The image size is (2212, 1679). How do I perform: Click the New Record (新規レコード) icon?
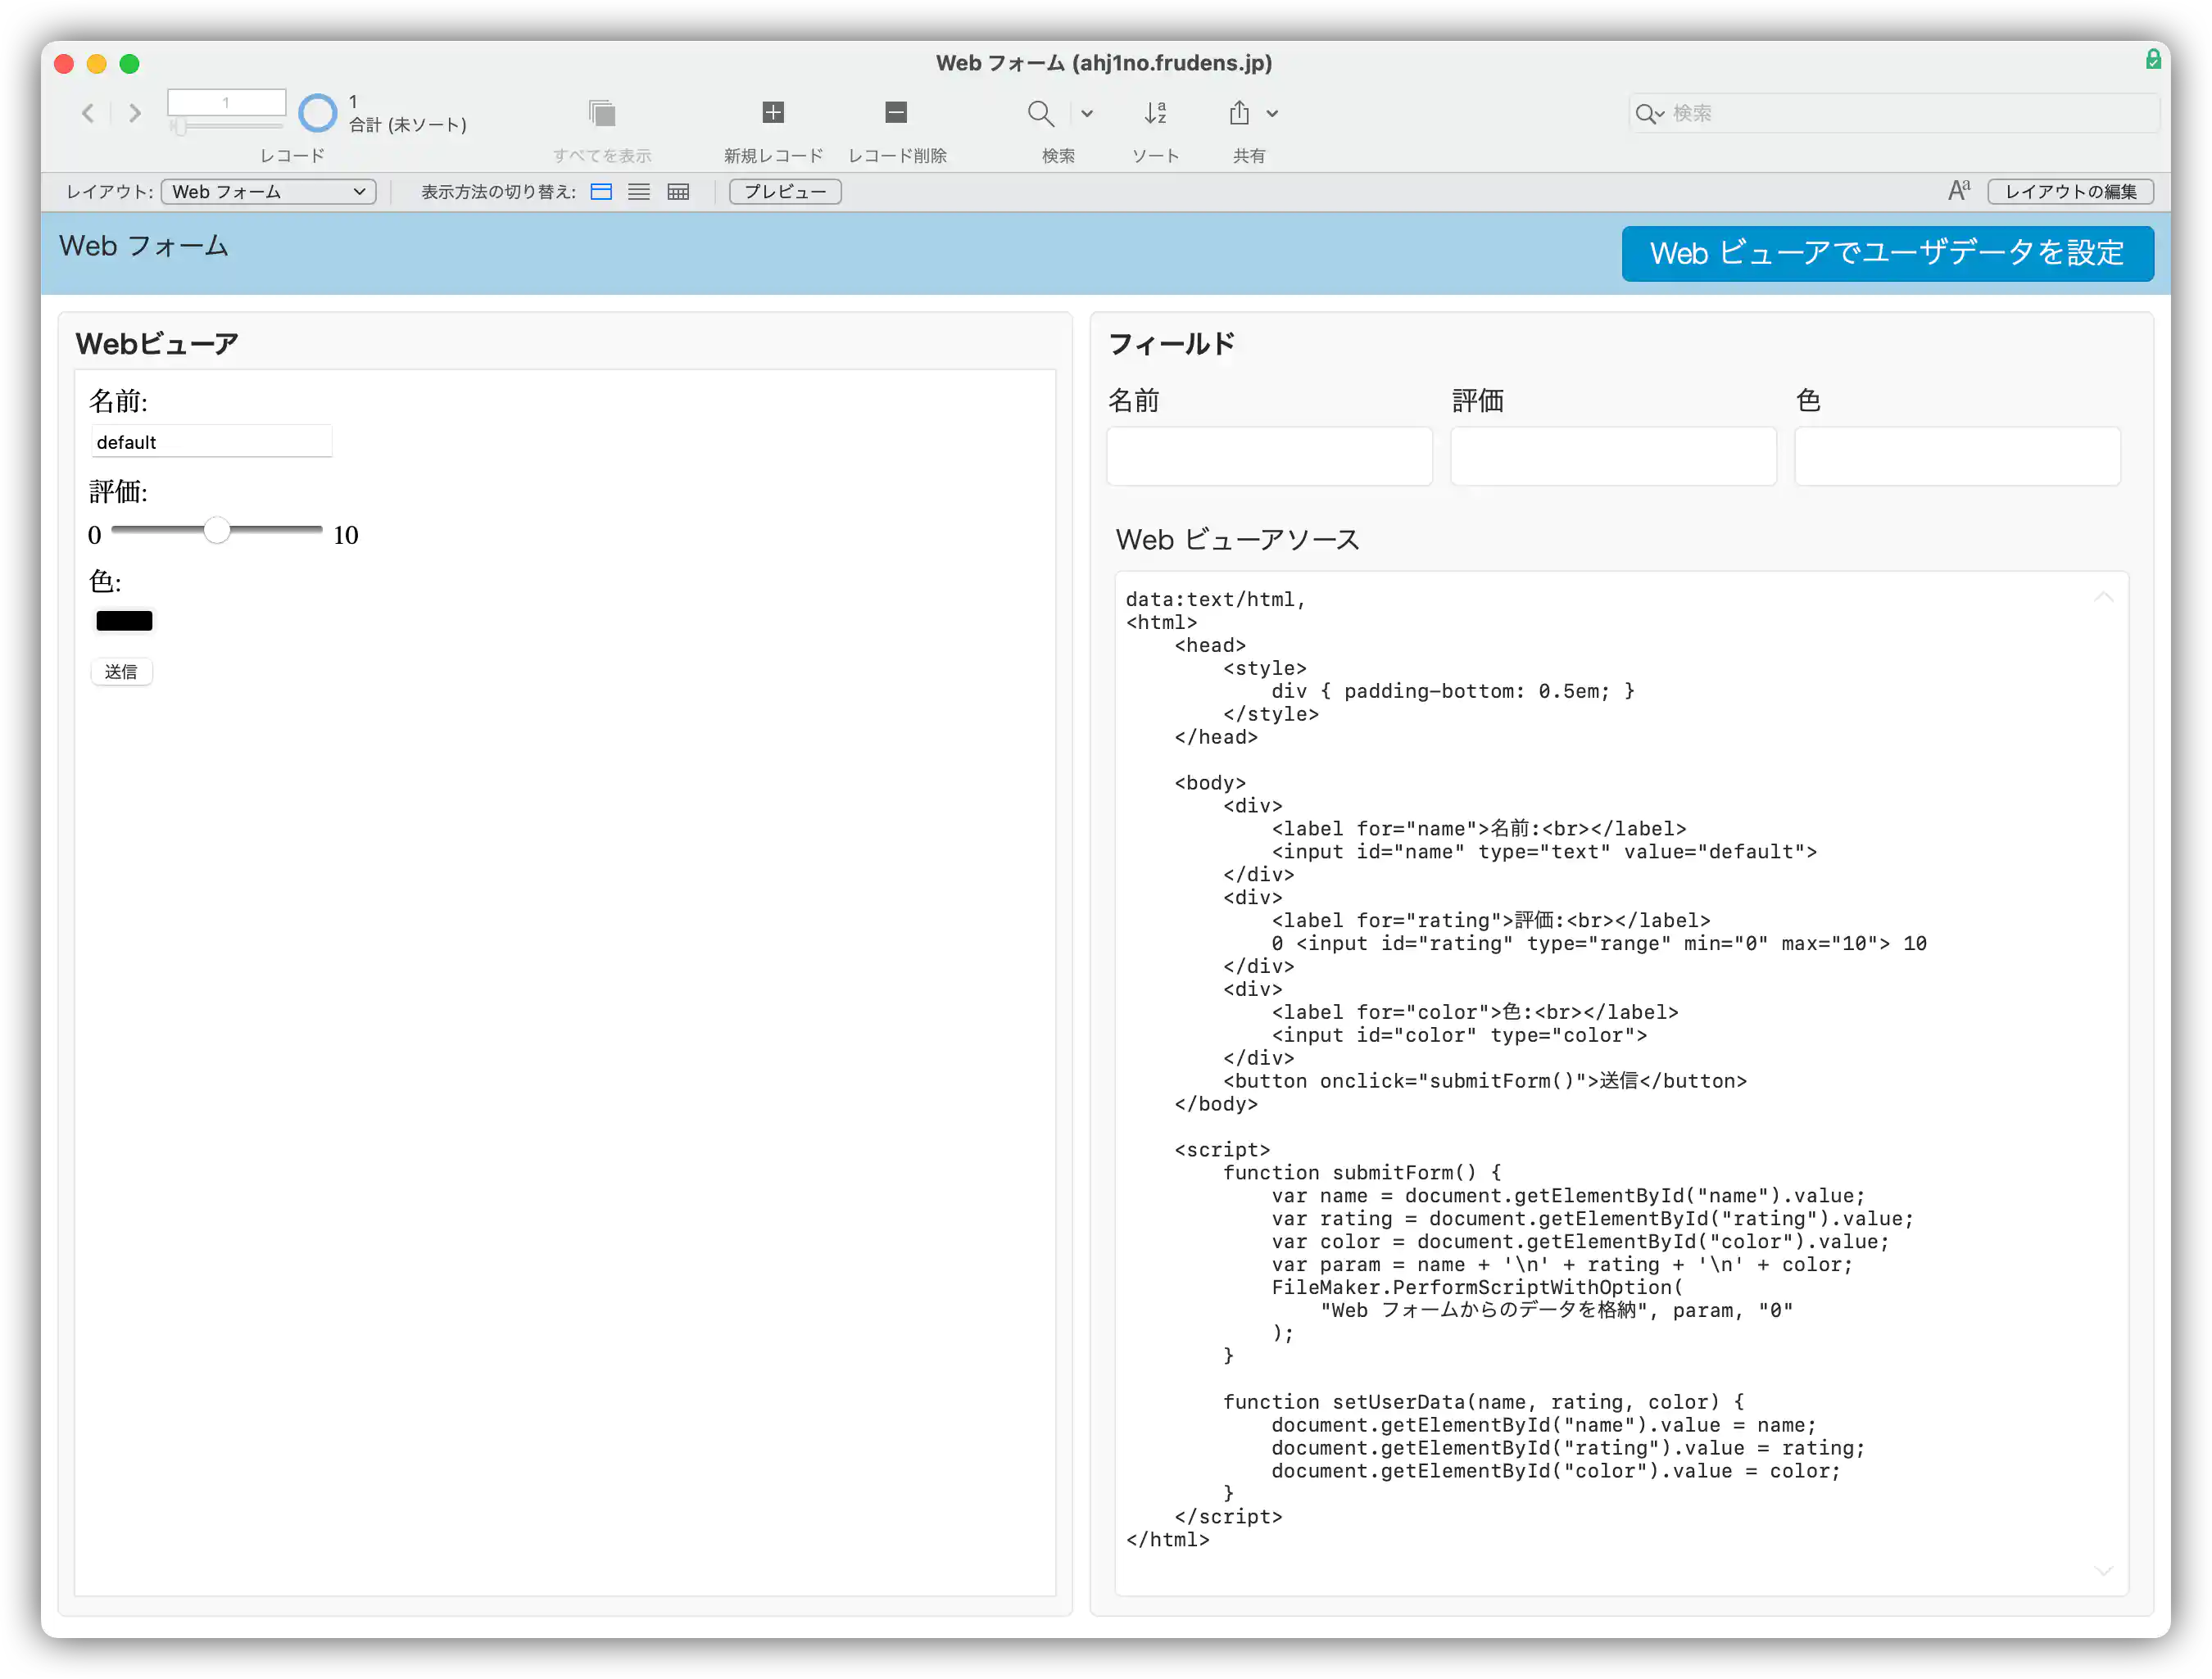[773, 113]
